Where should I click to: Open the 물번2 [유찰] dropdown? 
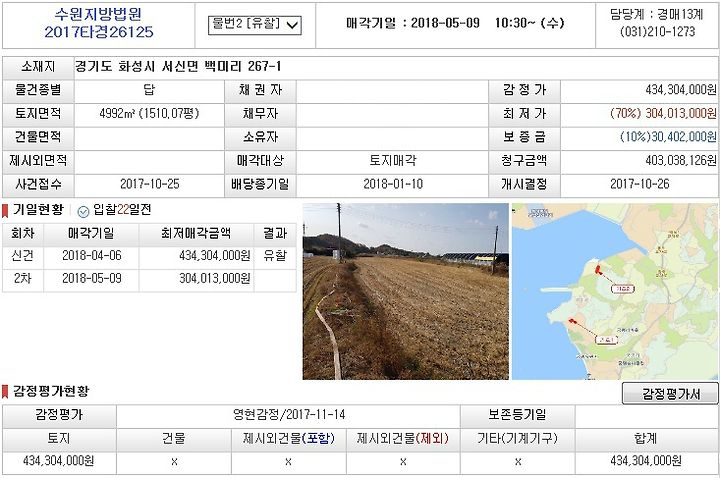click(255, 24)
